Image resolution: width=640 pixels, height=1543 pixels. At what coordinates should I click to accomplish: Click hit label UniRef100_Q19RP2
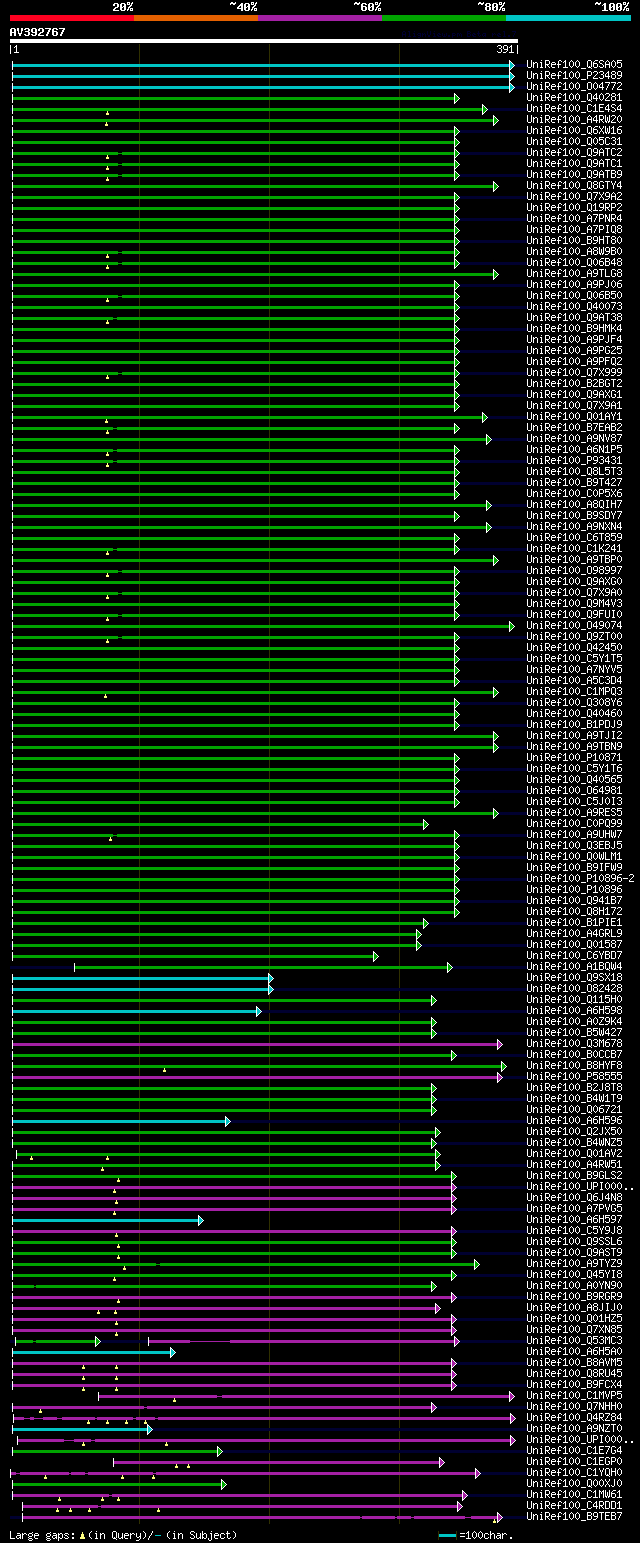point(574,207)
